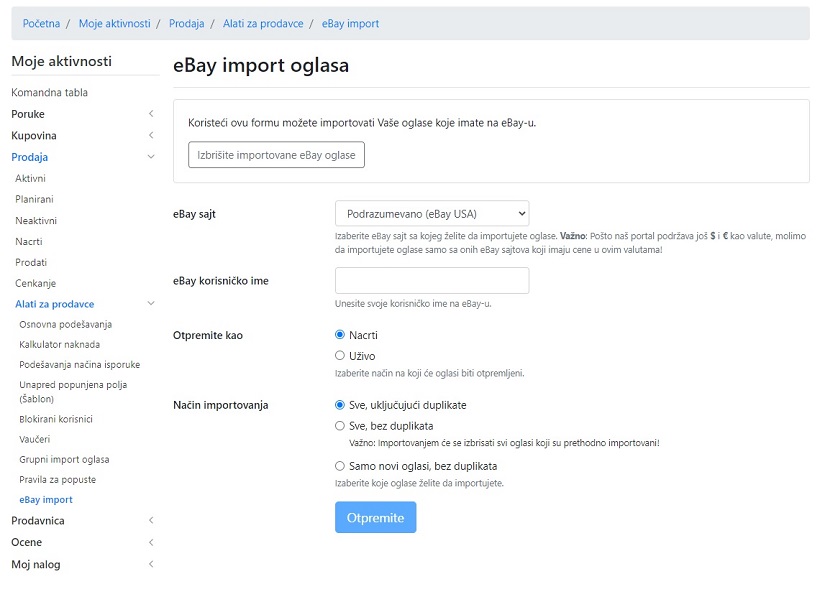Open the eBay sajt dropdown
The width and height of the screenshot is (825, 597).
(432, 214)
